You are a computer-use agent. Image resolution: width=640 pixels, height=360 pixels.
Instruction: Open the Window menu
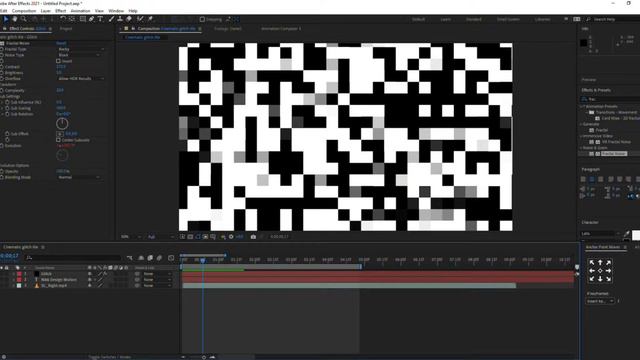(116, 11)
